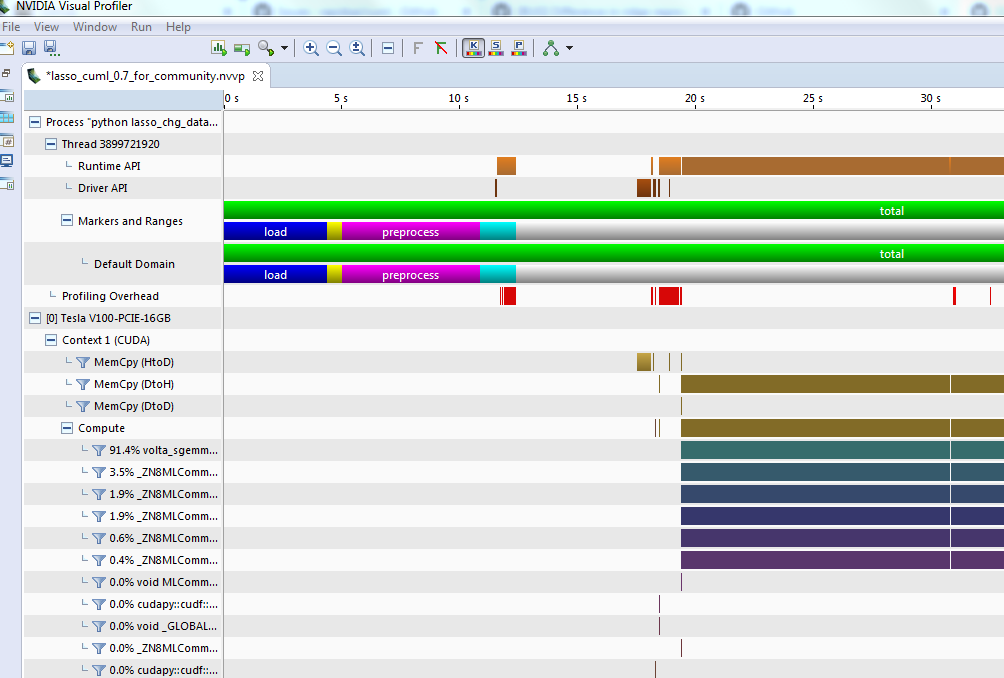Click the restore view icon in left sidebar
1004x678 pixels.
(x=6, y=73)
